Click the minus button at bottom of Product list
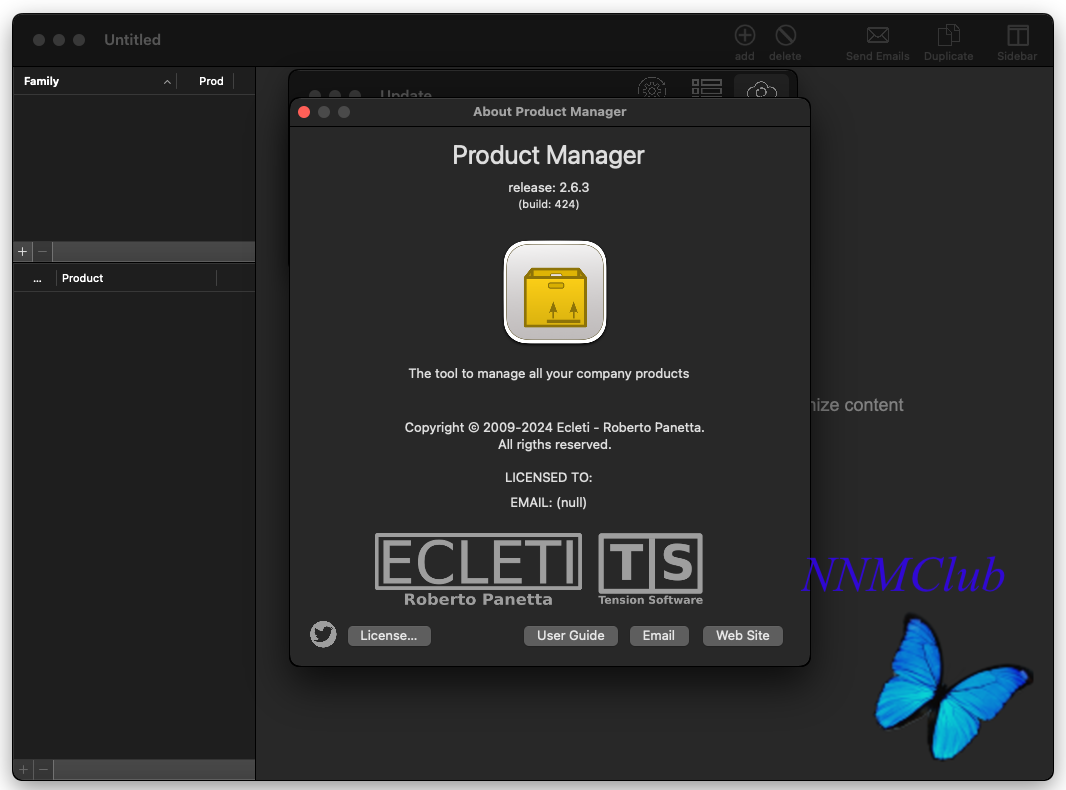The image size is (1066, 790). [x=44, y=770]
